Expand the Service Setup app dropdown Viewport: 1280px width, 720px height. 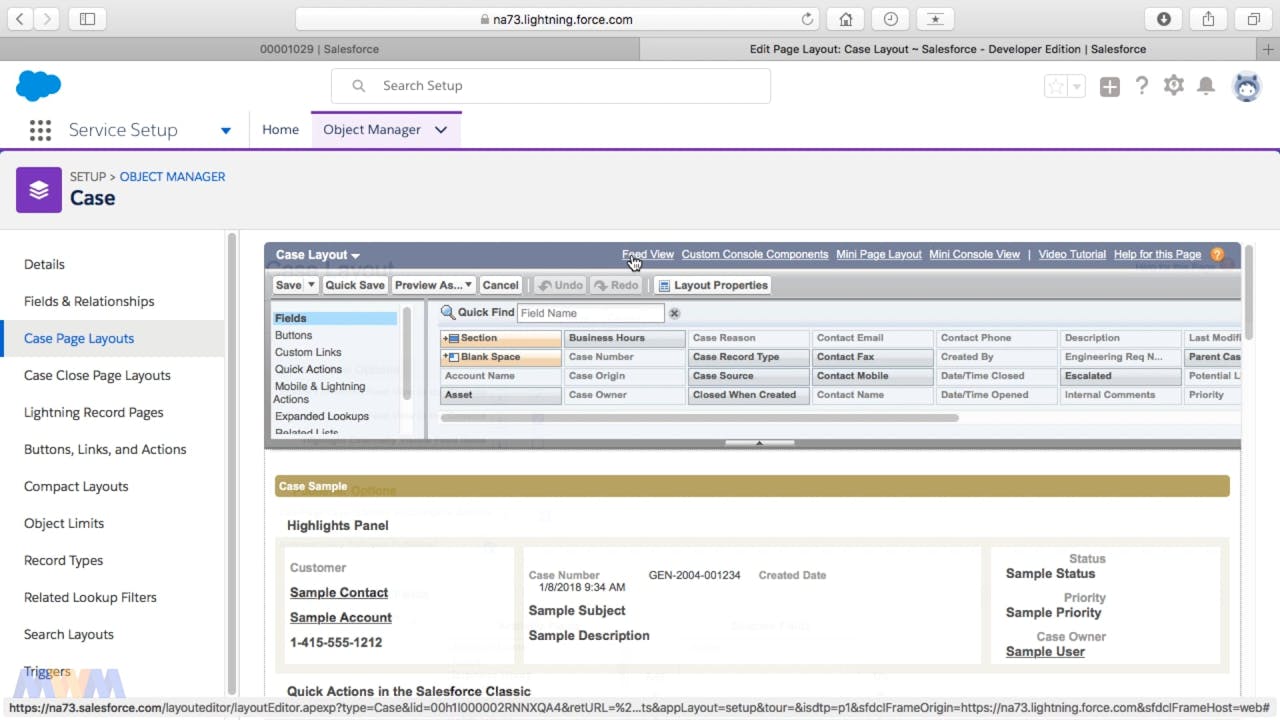pos(226,131)
